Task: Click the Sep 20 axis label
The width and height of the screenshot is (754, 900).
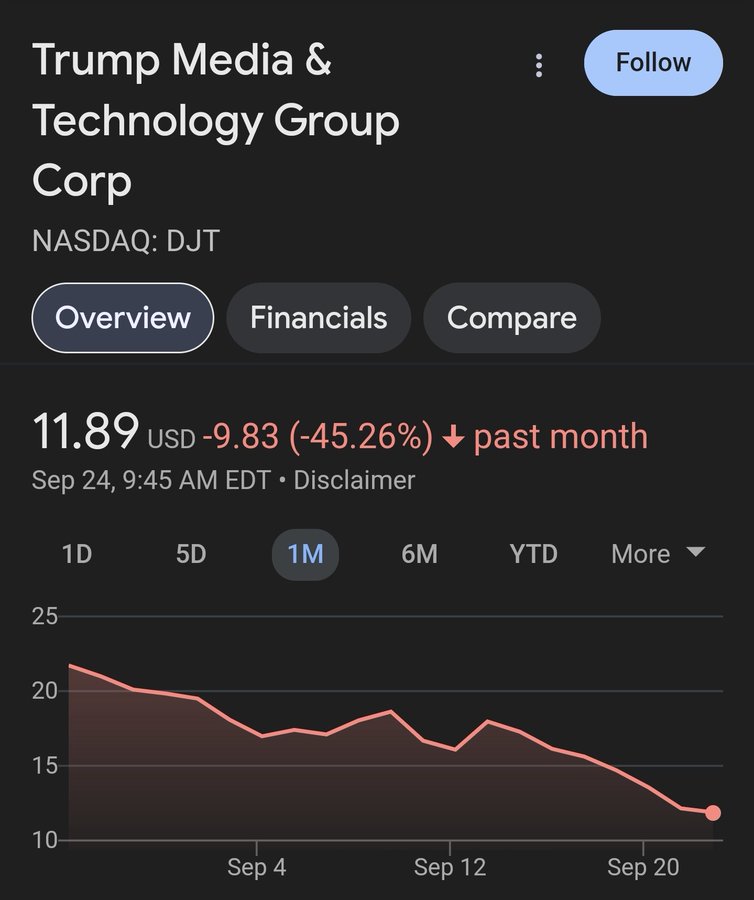Action: tap(642, 867)
